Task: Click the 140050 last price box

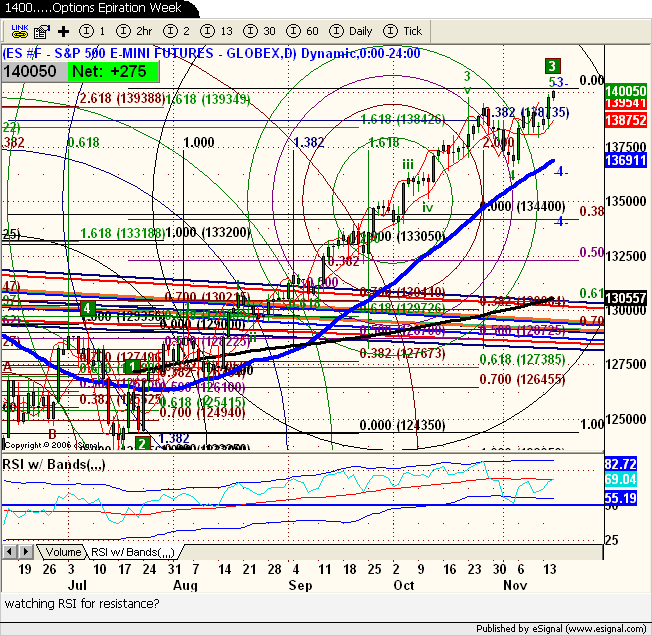Action: coord(34,72)
